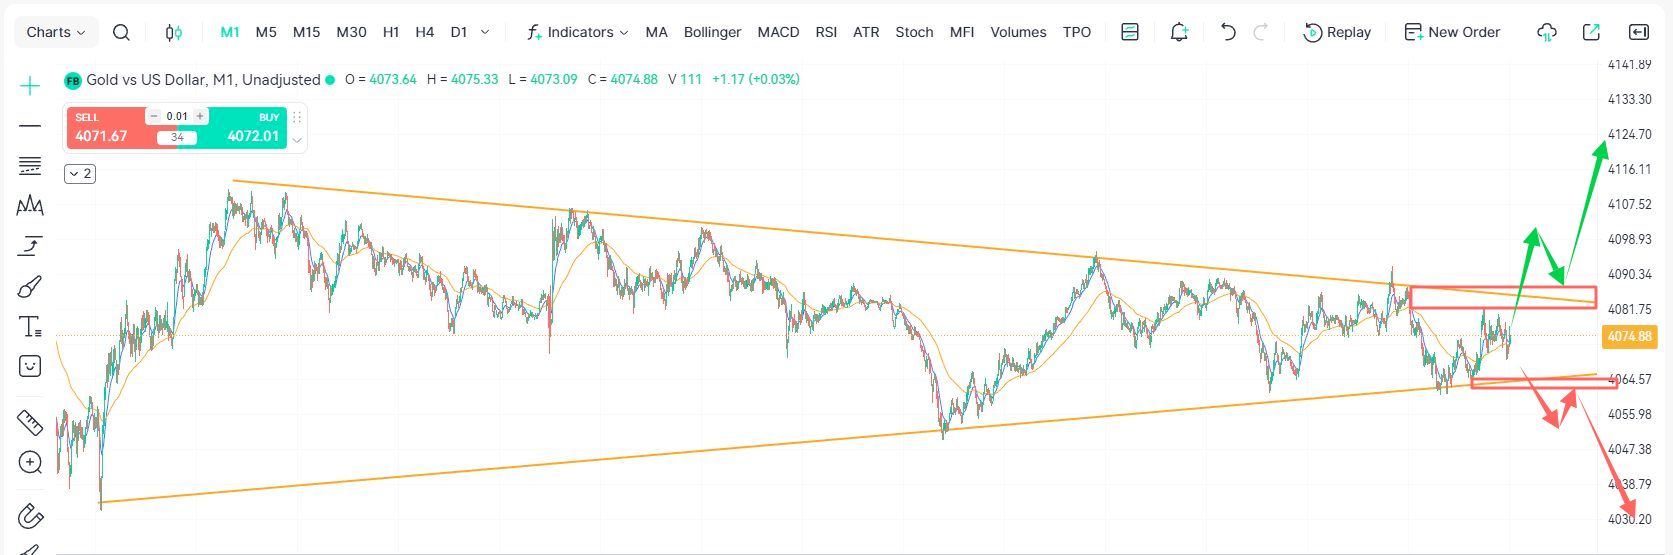Screen dimensions: 1673x555
Task: Select the Fibonacci lines tool
Action: coord(30,165)
